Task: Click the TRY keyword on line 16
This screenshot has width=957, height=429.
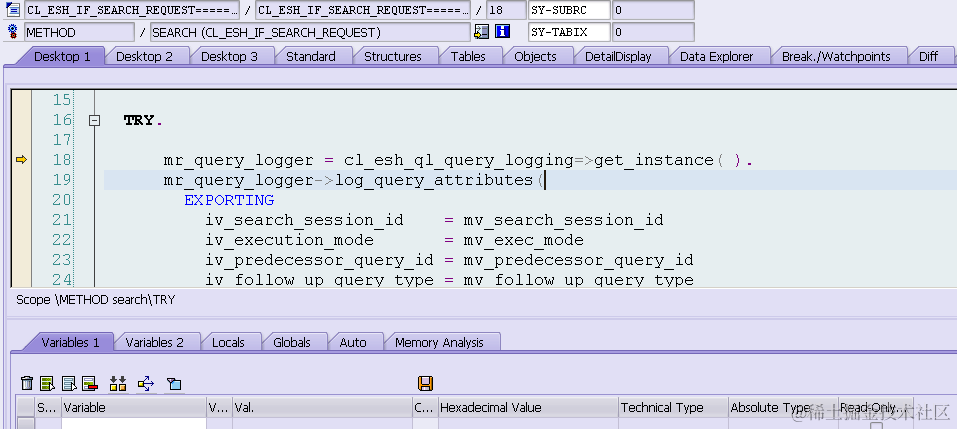Action: (139, 120)
